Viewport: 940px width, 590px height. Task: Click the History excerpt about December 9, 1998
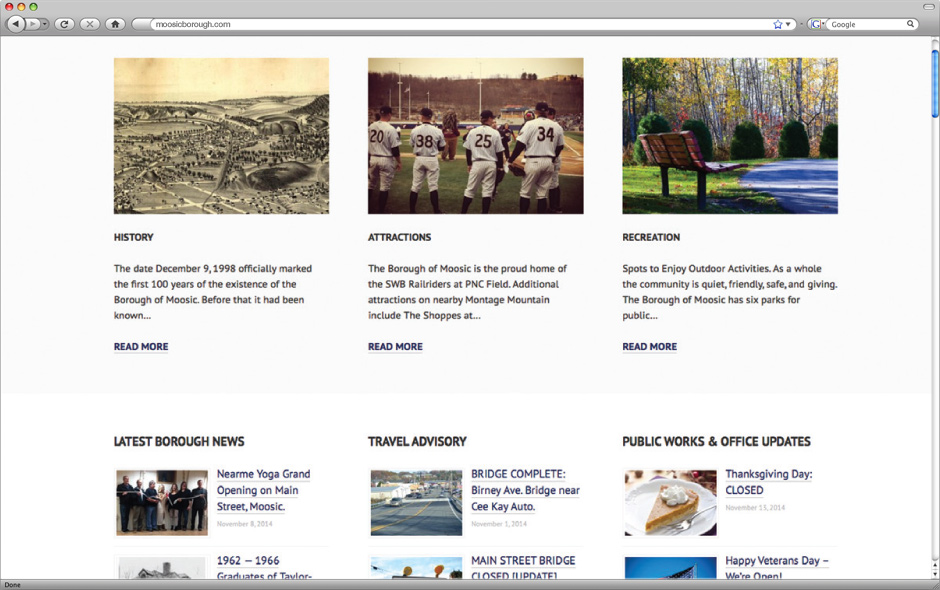[x=213, y=292]
